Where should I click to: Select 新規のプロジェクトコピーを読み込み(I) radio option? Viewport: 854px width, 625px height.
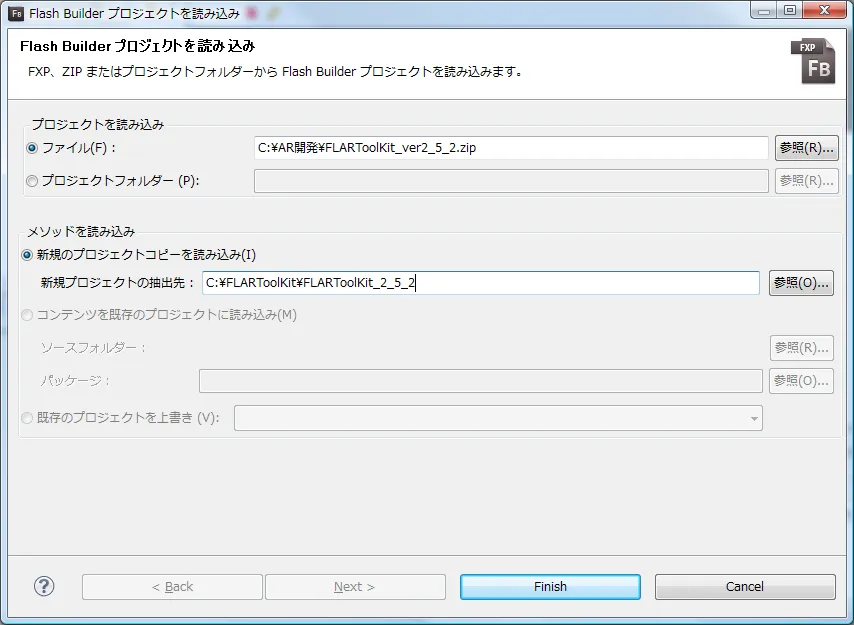pyautogui.click(x=27, y=255)
